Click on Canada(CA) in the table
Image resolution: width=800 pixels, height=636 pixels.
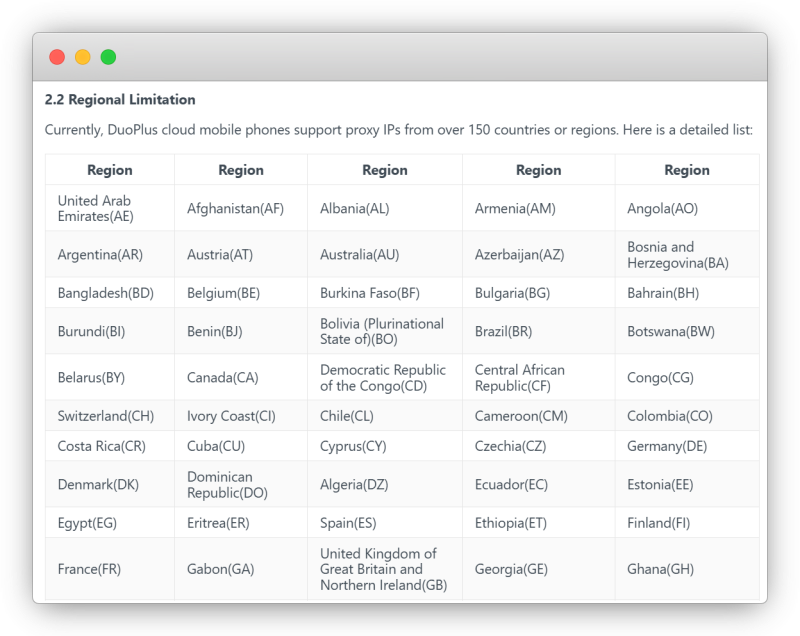(x=222, y=378)
